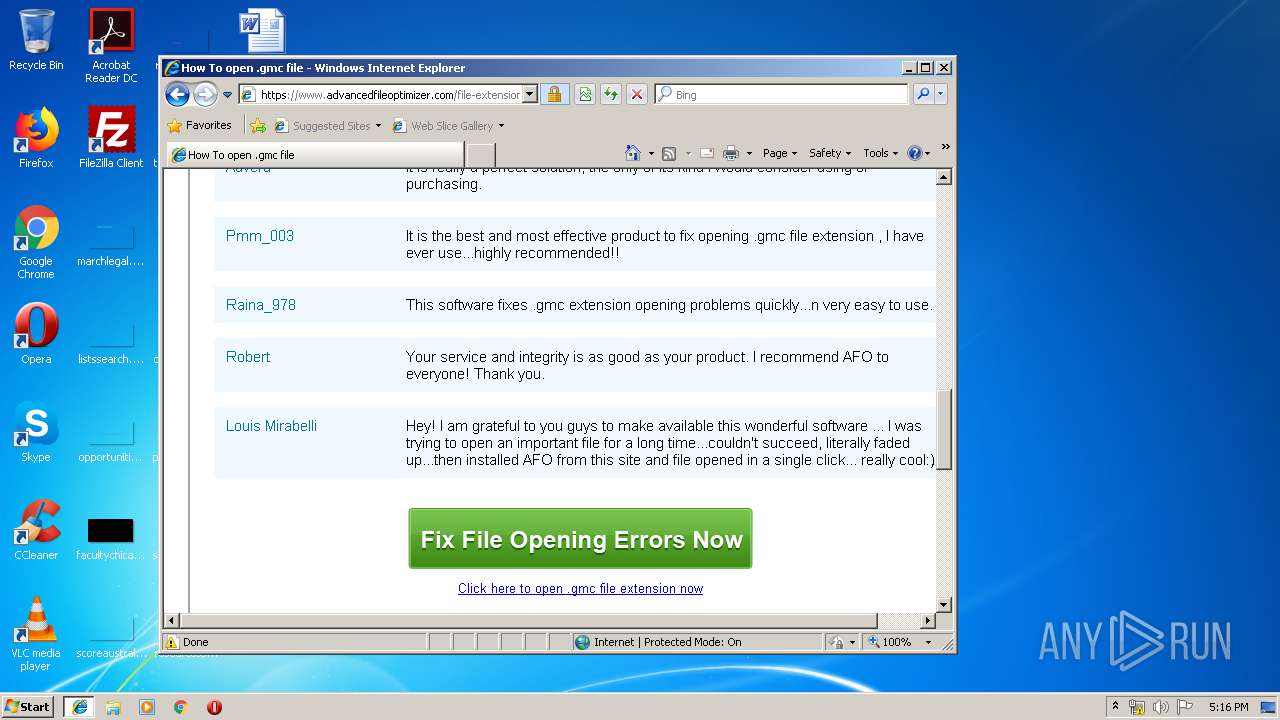Print the page with the printer icon
Viewport: 1280px width, 720px height.
click(x=731, y=153)
